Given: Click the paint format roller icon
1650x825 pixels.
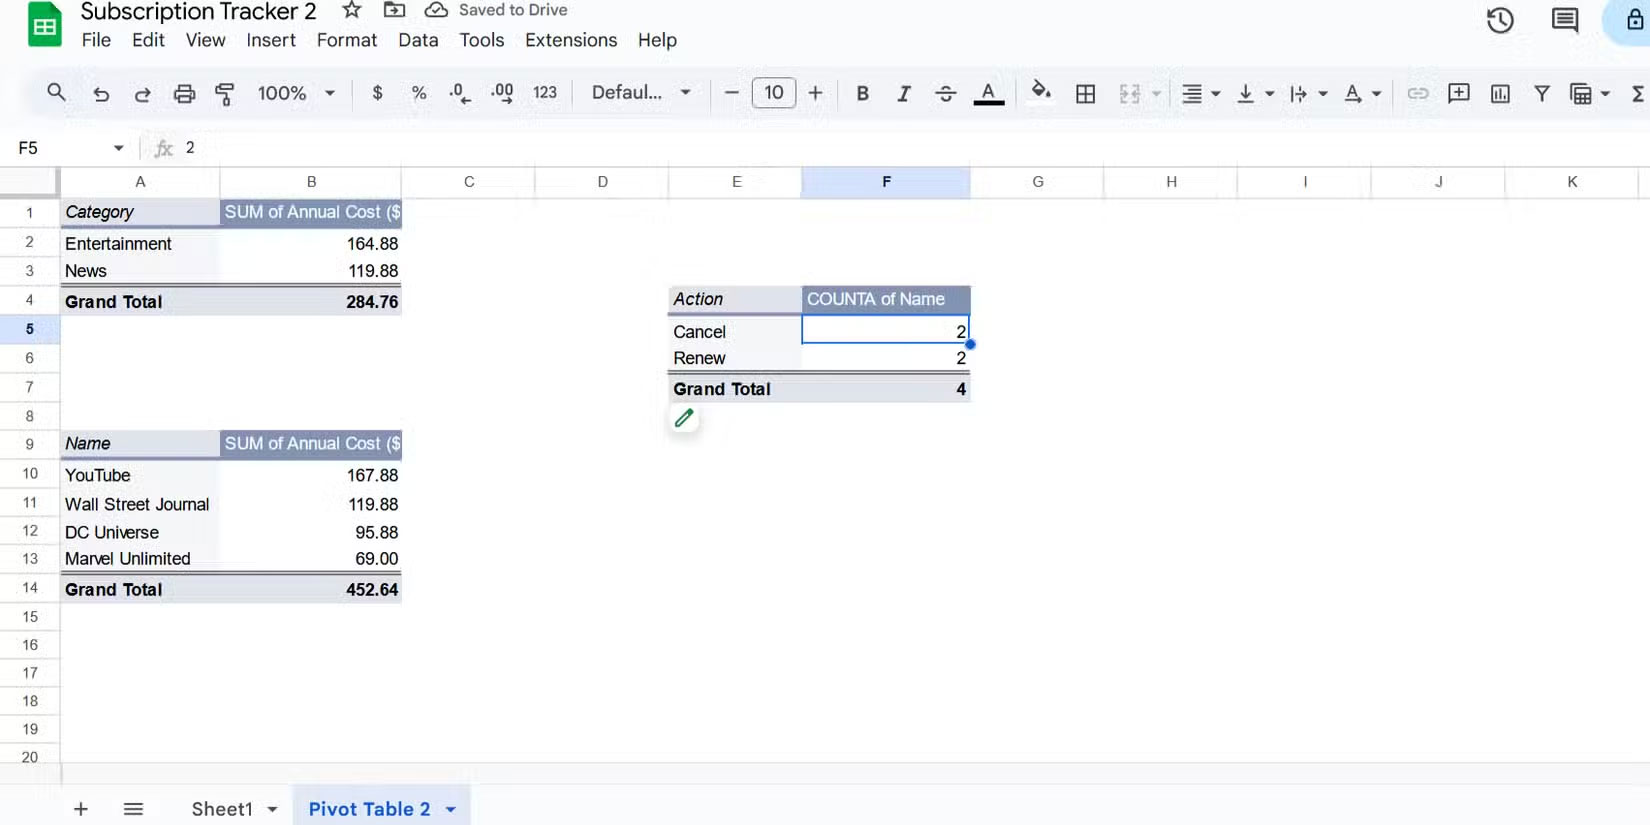Looking at the screenshot, I should 225,93.
